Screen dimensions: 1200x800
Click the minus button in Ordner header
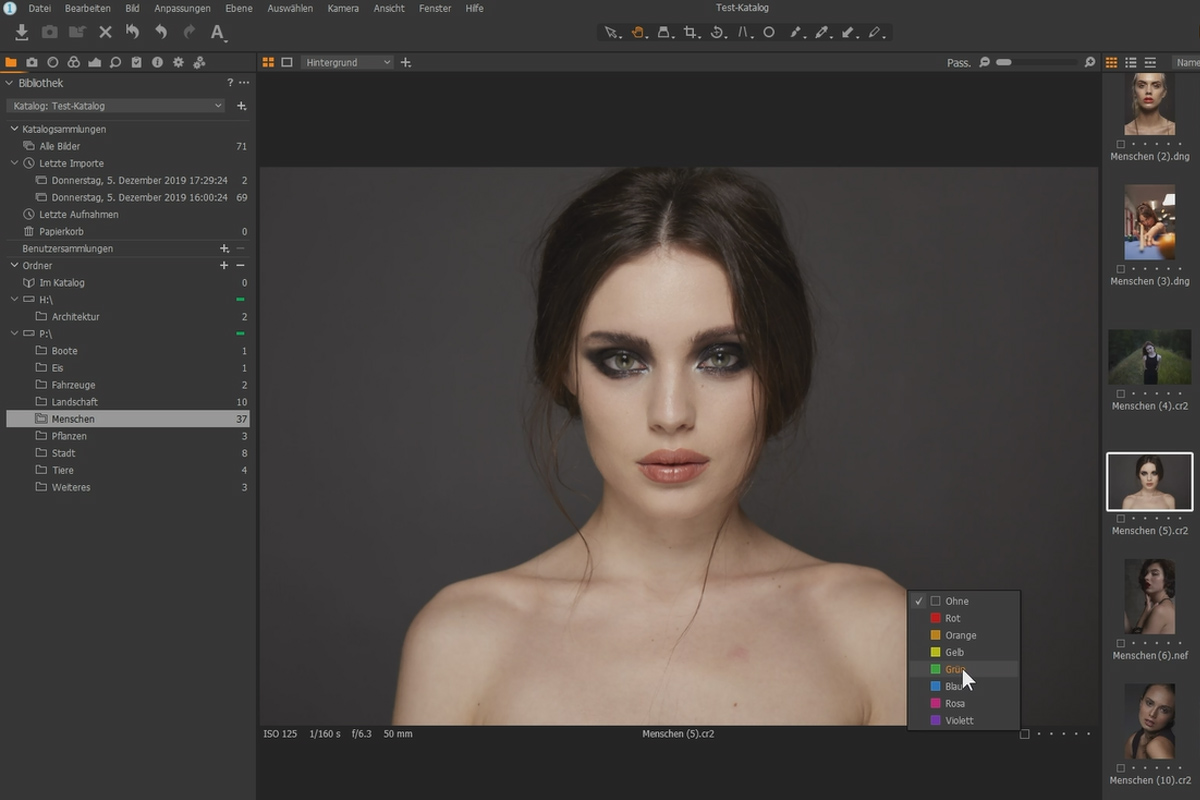pyautogui.click(x=240, y=266)
